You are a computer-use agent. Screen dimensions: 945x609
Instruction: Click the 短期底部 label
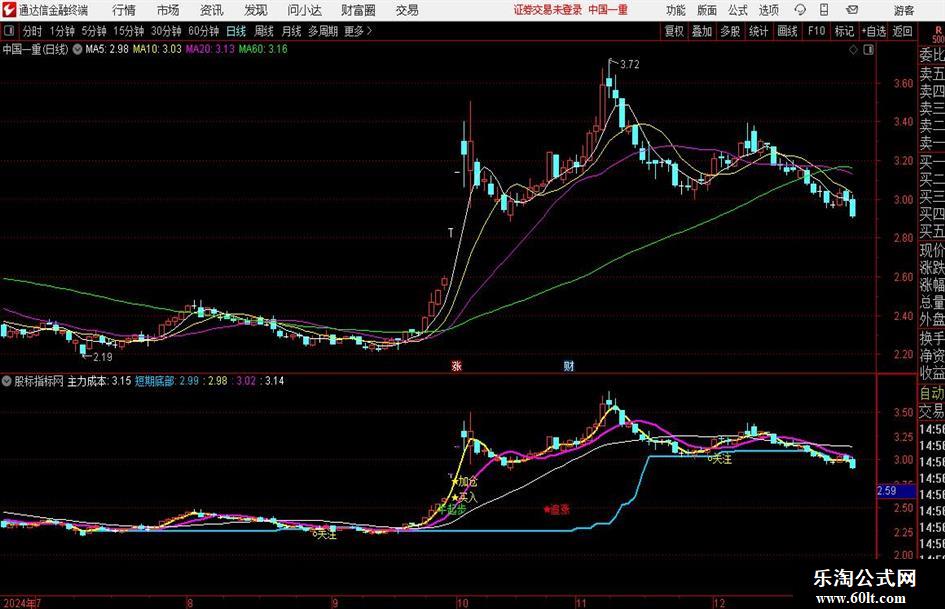[x=154, y=381]
